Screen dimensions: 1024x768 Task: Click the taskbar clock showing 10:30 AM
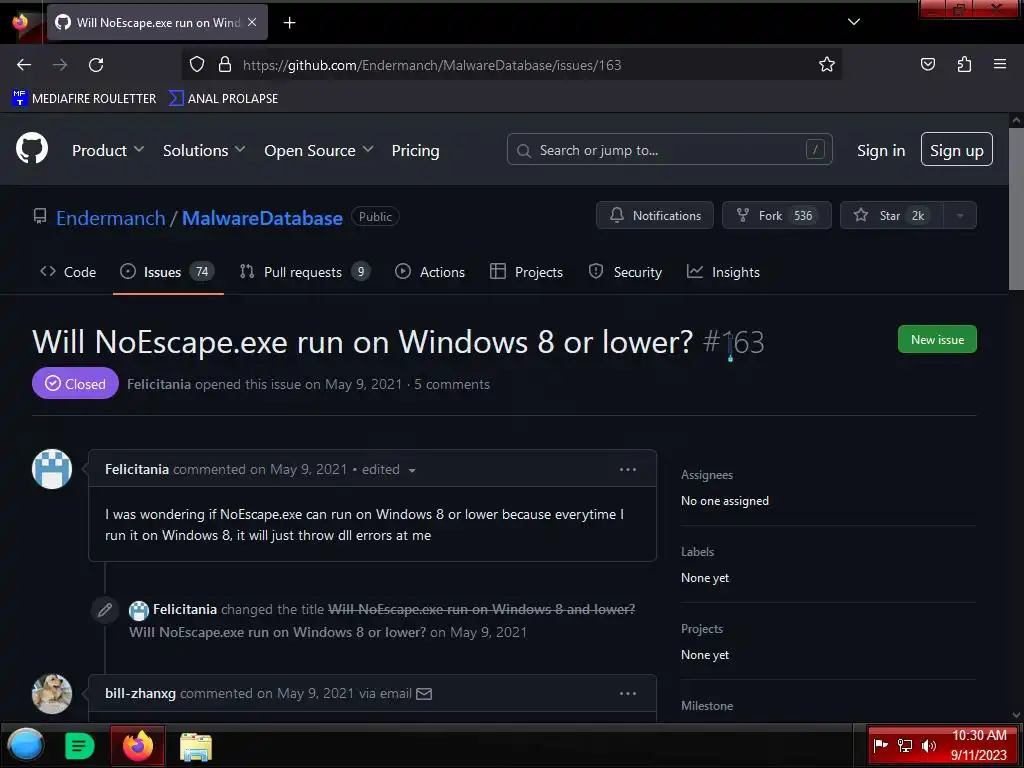point(978,745)
